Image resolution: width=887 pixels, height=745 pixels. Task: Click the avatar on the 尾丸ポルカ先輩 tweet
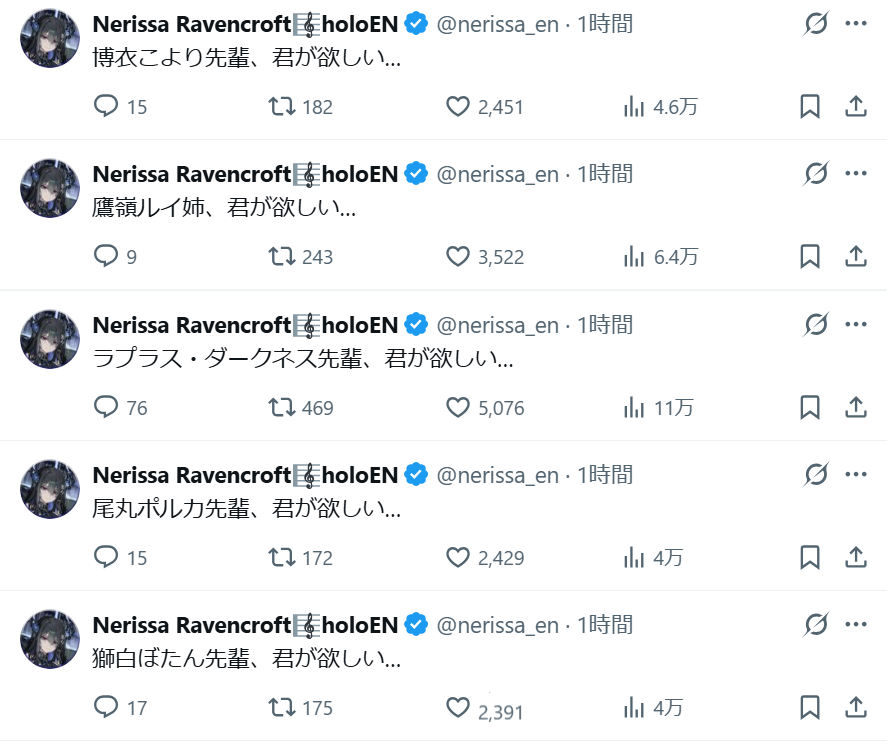click(50, 489)
